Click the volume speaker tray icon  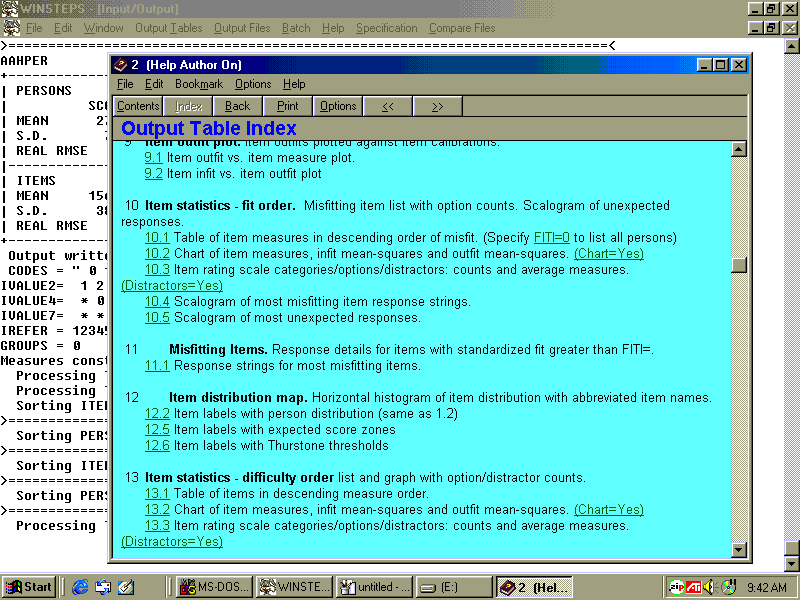tap(711, 587)
